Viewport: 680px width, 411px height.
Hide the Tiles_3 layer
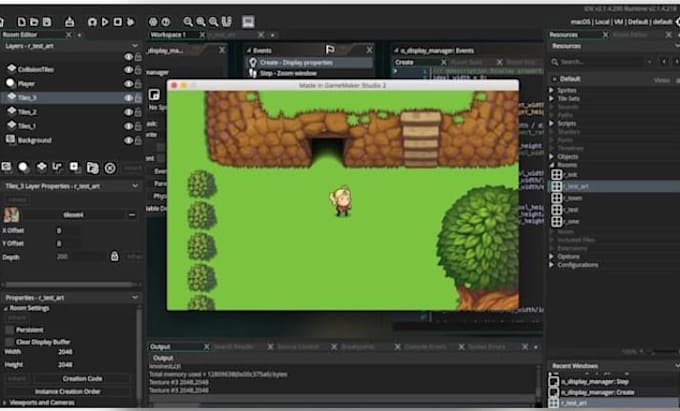click(x=128, y=98)
